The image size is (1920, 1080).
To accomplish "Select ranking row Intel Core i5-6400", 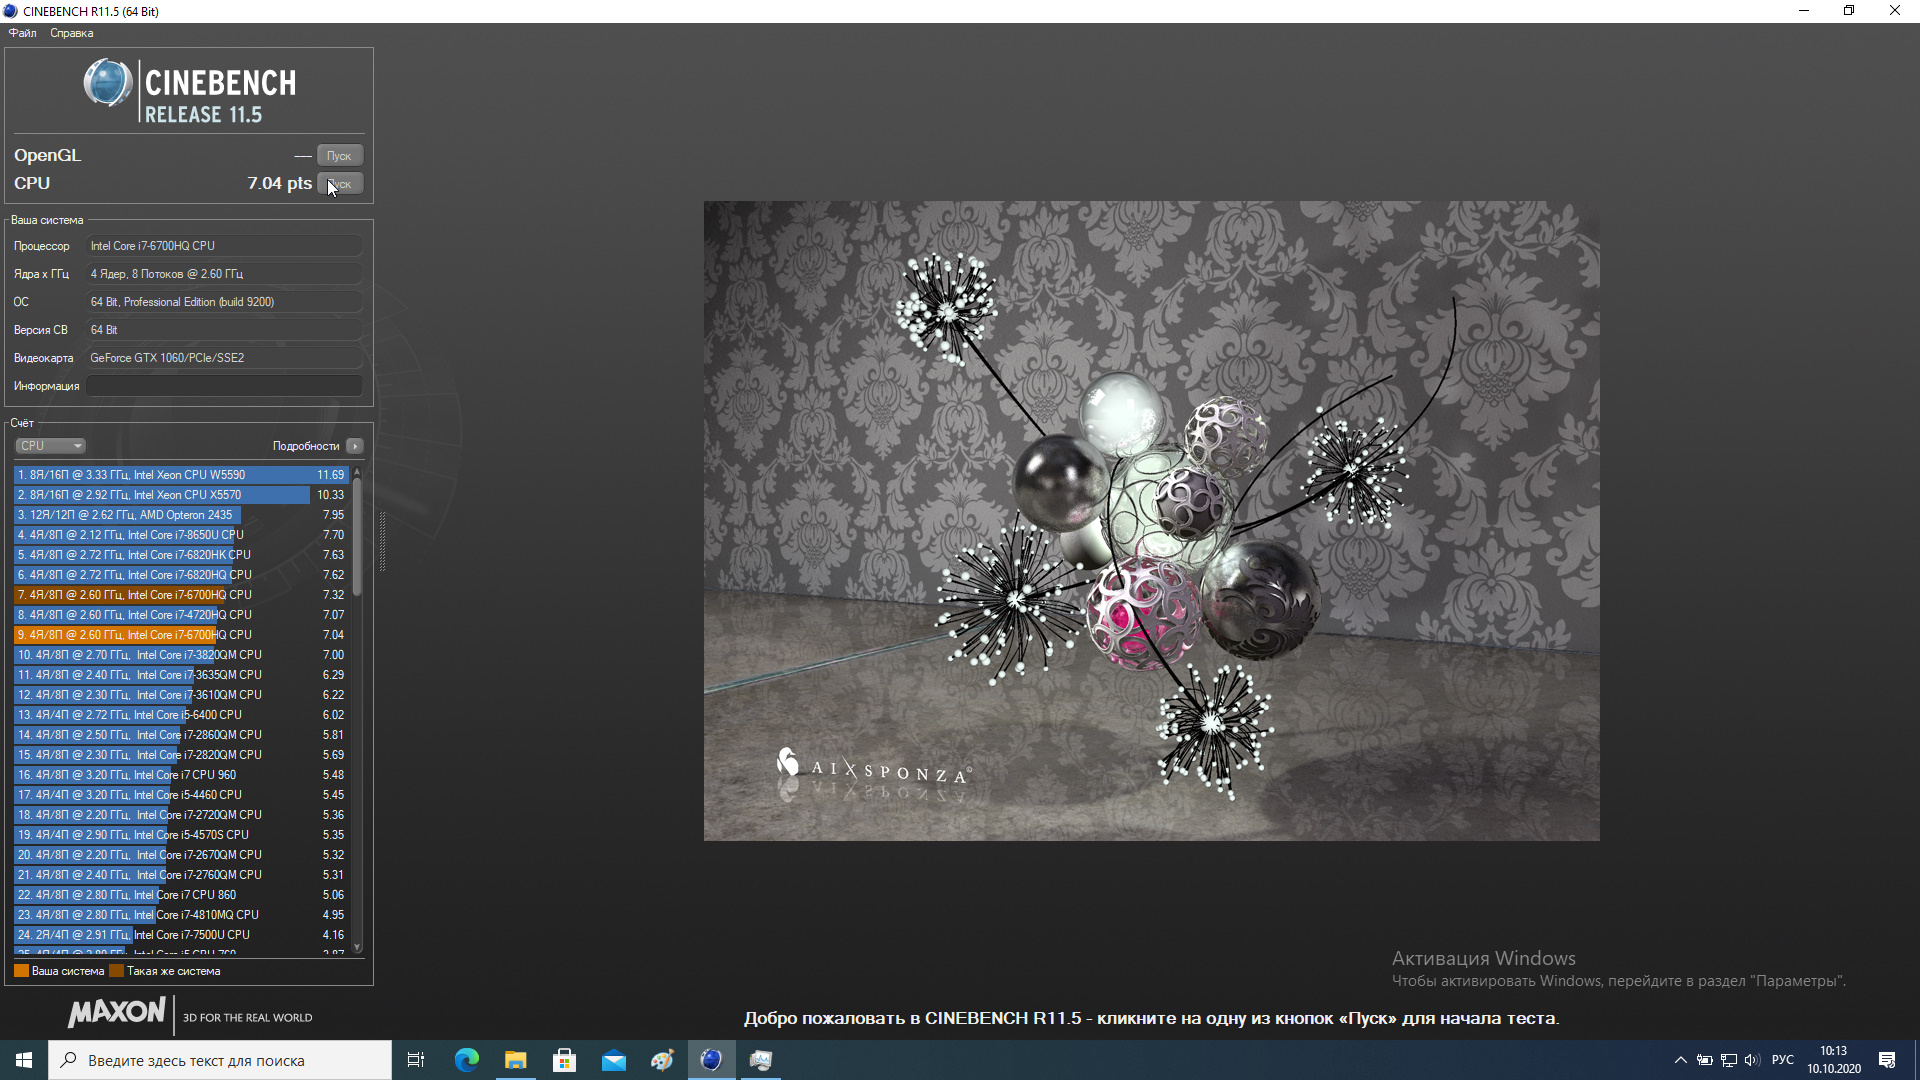I will pos(181,715).
